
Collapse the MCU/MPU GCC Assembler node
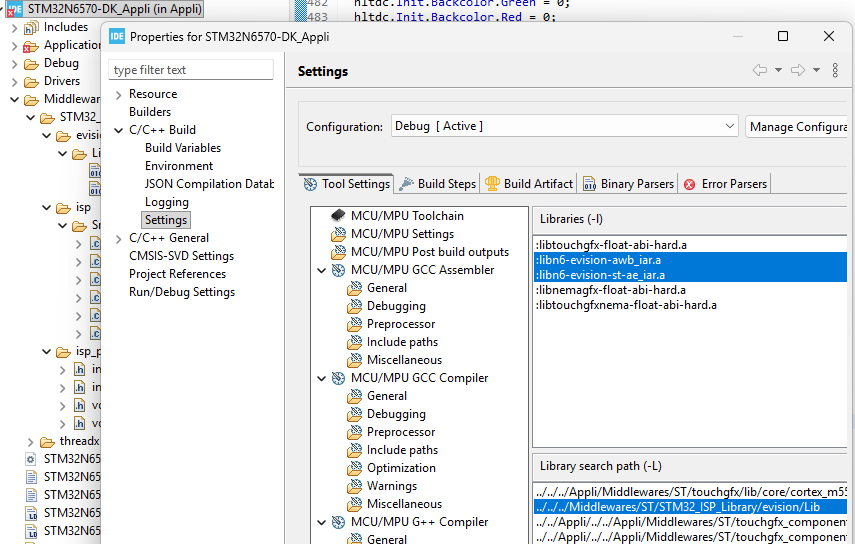point(322,270)
